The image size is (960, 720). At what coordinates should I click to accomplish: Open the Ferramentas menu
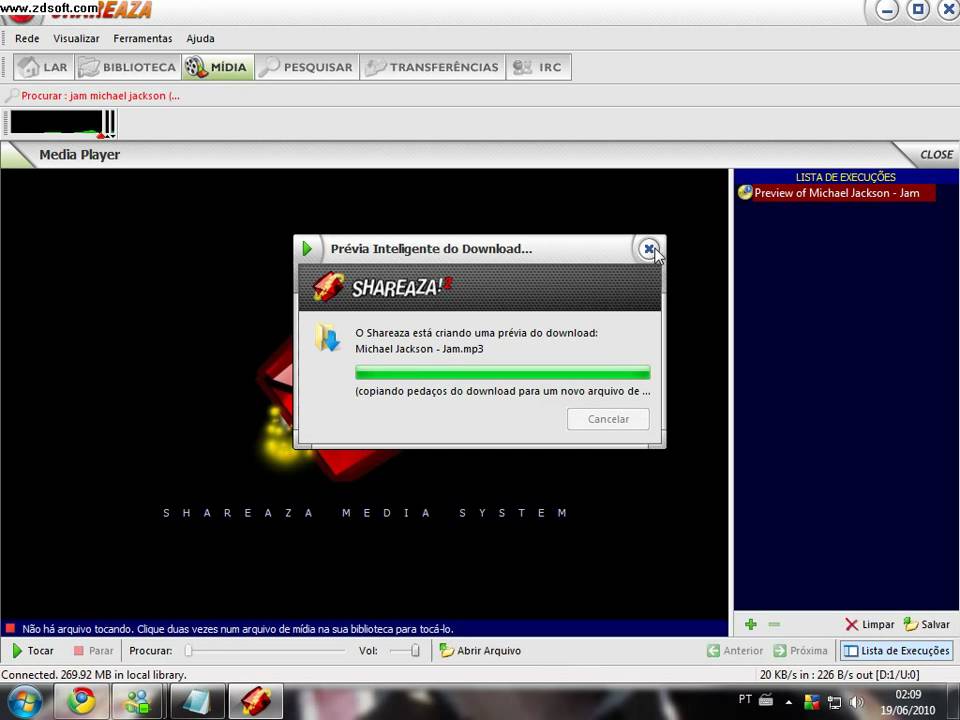(x=143, y=39)
